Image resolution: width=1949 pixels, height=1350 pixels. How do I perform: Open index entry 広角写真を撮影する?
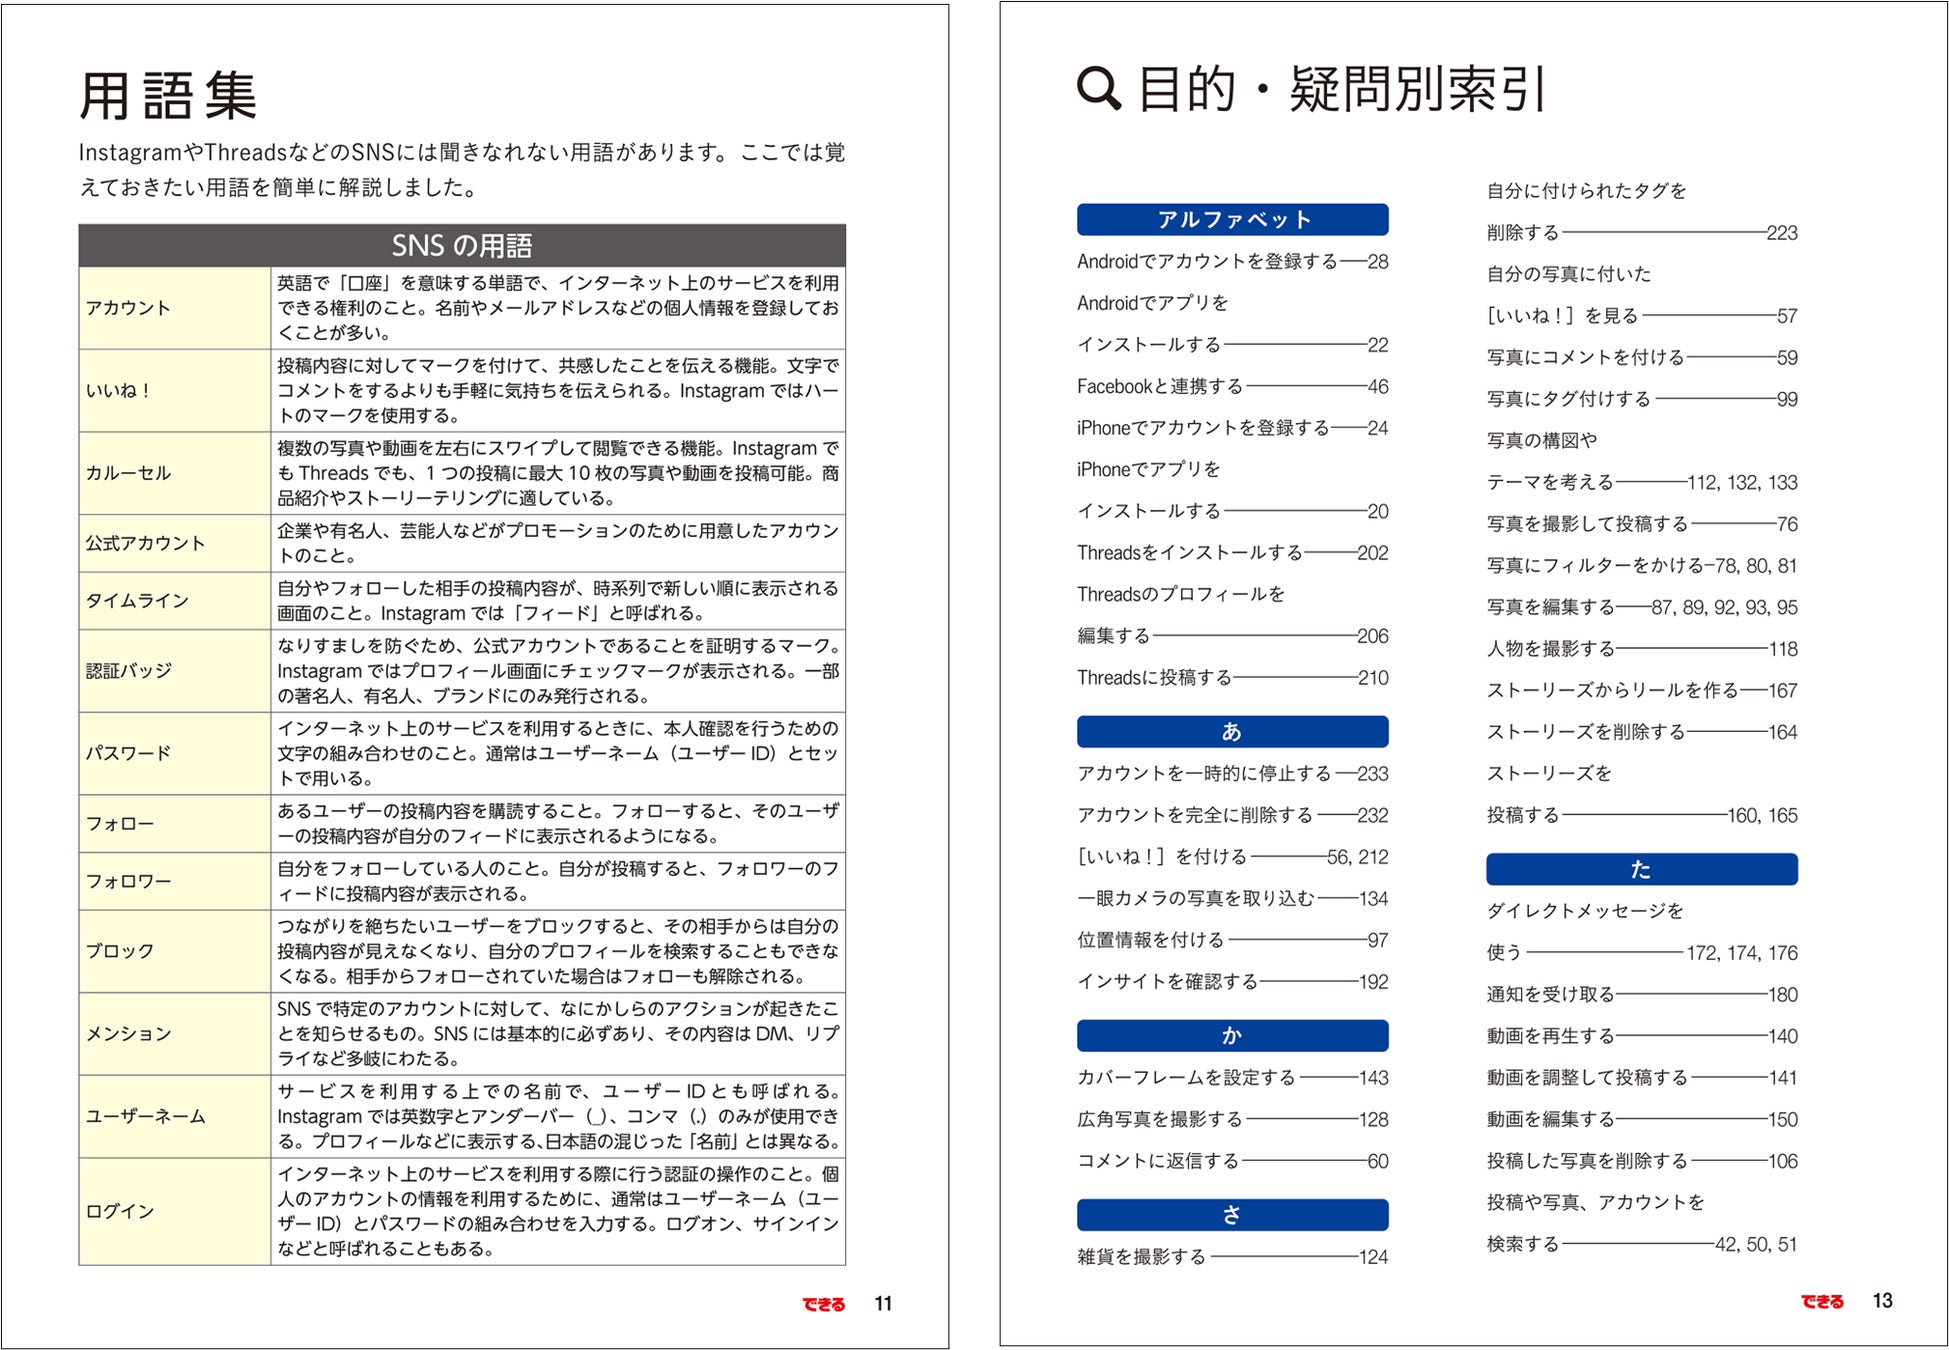[x=1159, y=1120]
